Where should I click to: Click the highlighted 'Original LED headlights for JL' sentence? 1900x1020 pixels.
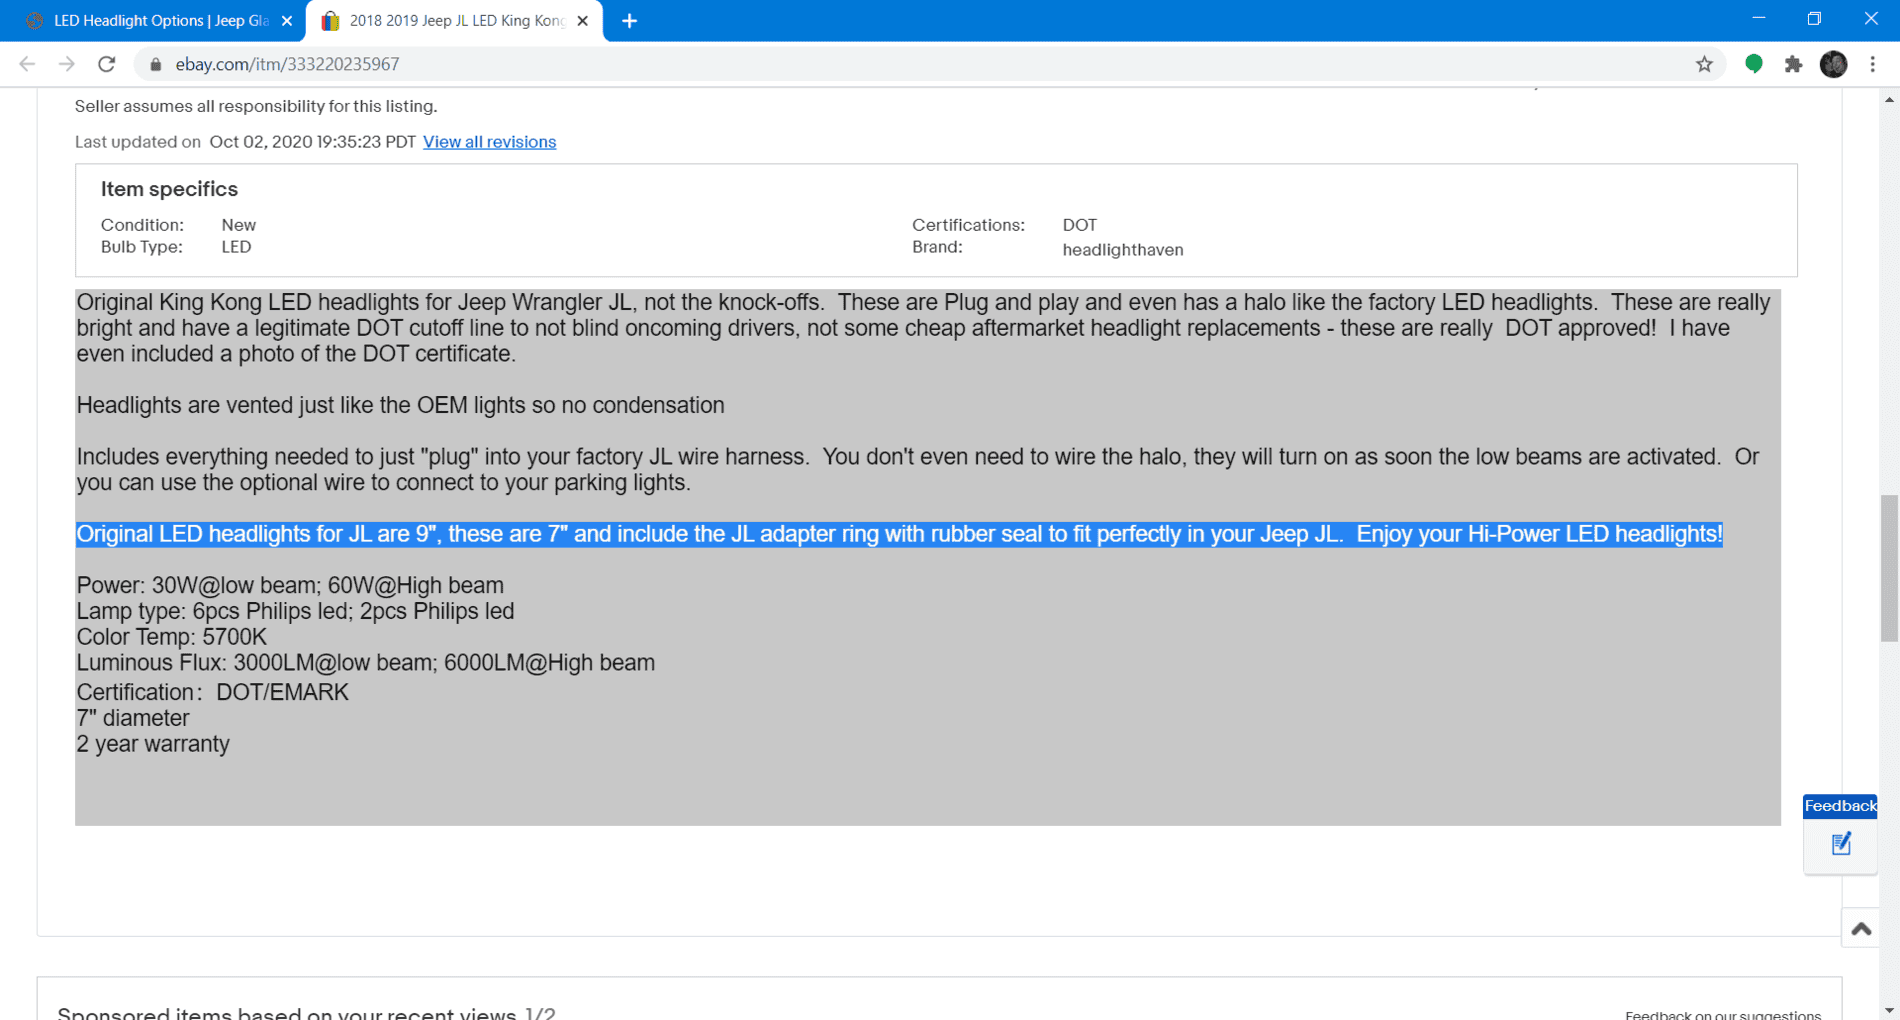click(899, 534)
